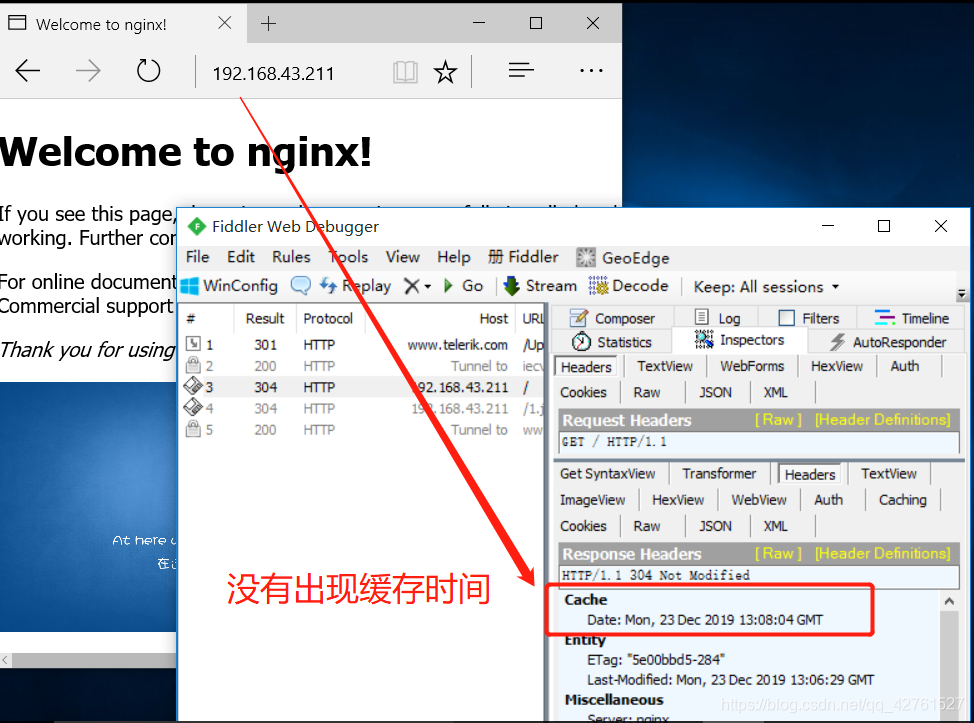Open the Rules menu
This screenshot has height=723, width=974.
click(x=291, y=257)
